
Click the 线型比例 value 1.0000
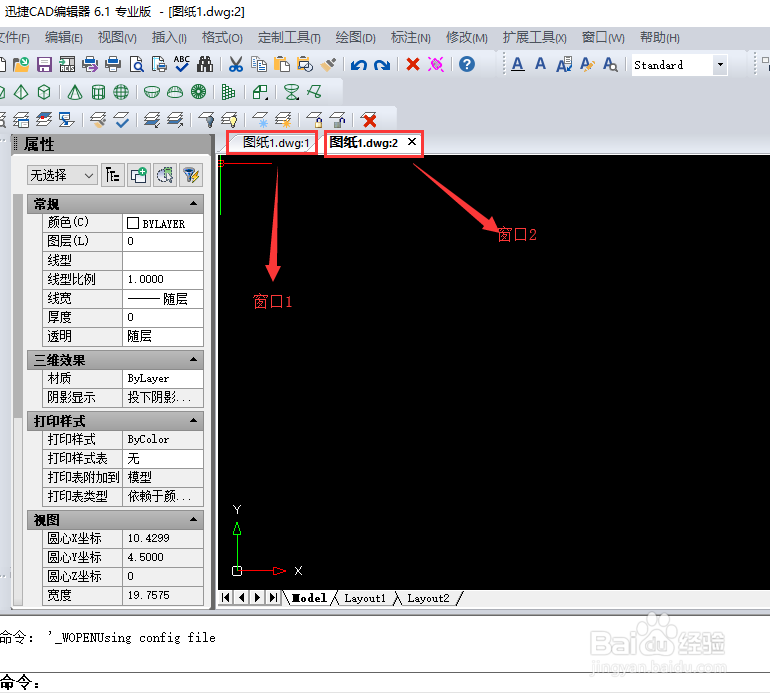click(x=163, y=279)
